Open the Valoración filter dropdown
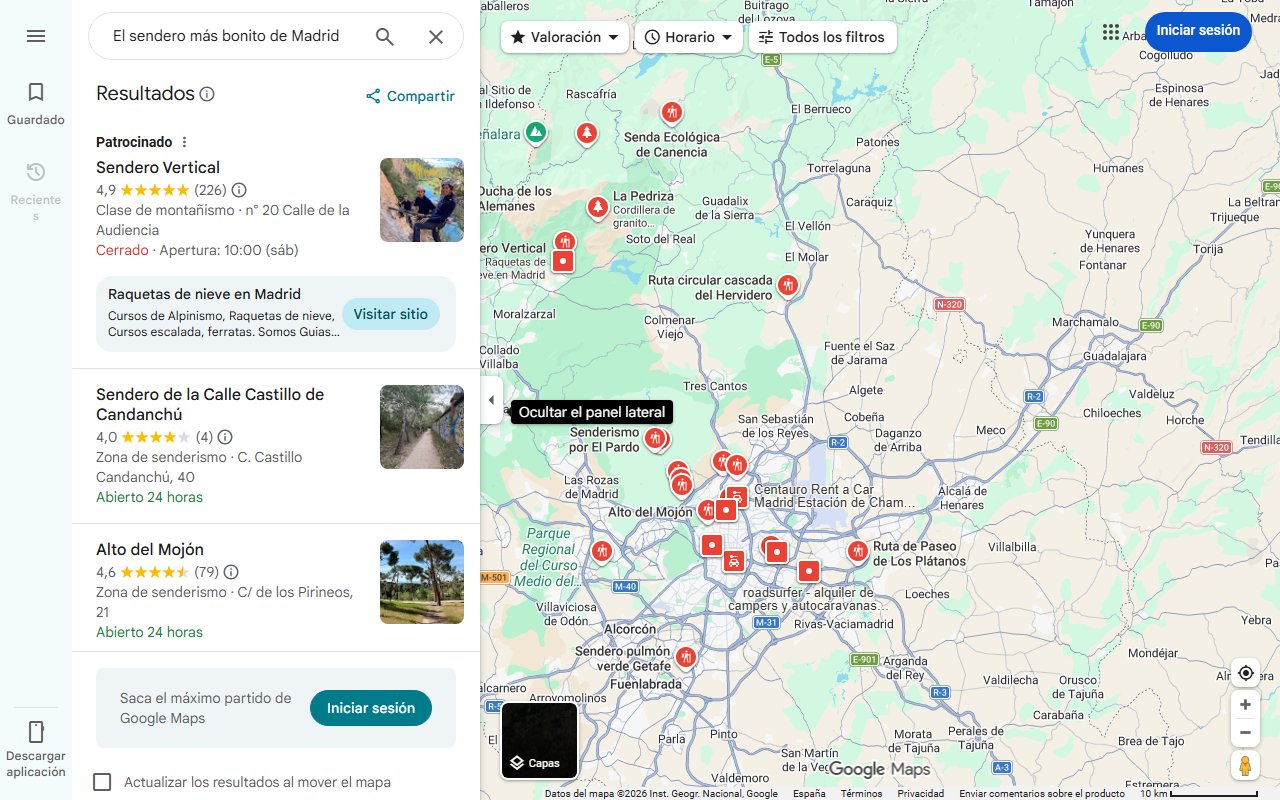Image resolution: width=1280 pixels, height=800 pixels. [564, 37]
